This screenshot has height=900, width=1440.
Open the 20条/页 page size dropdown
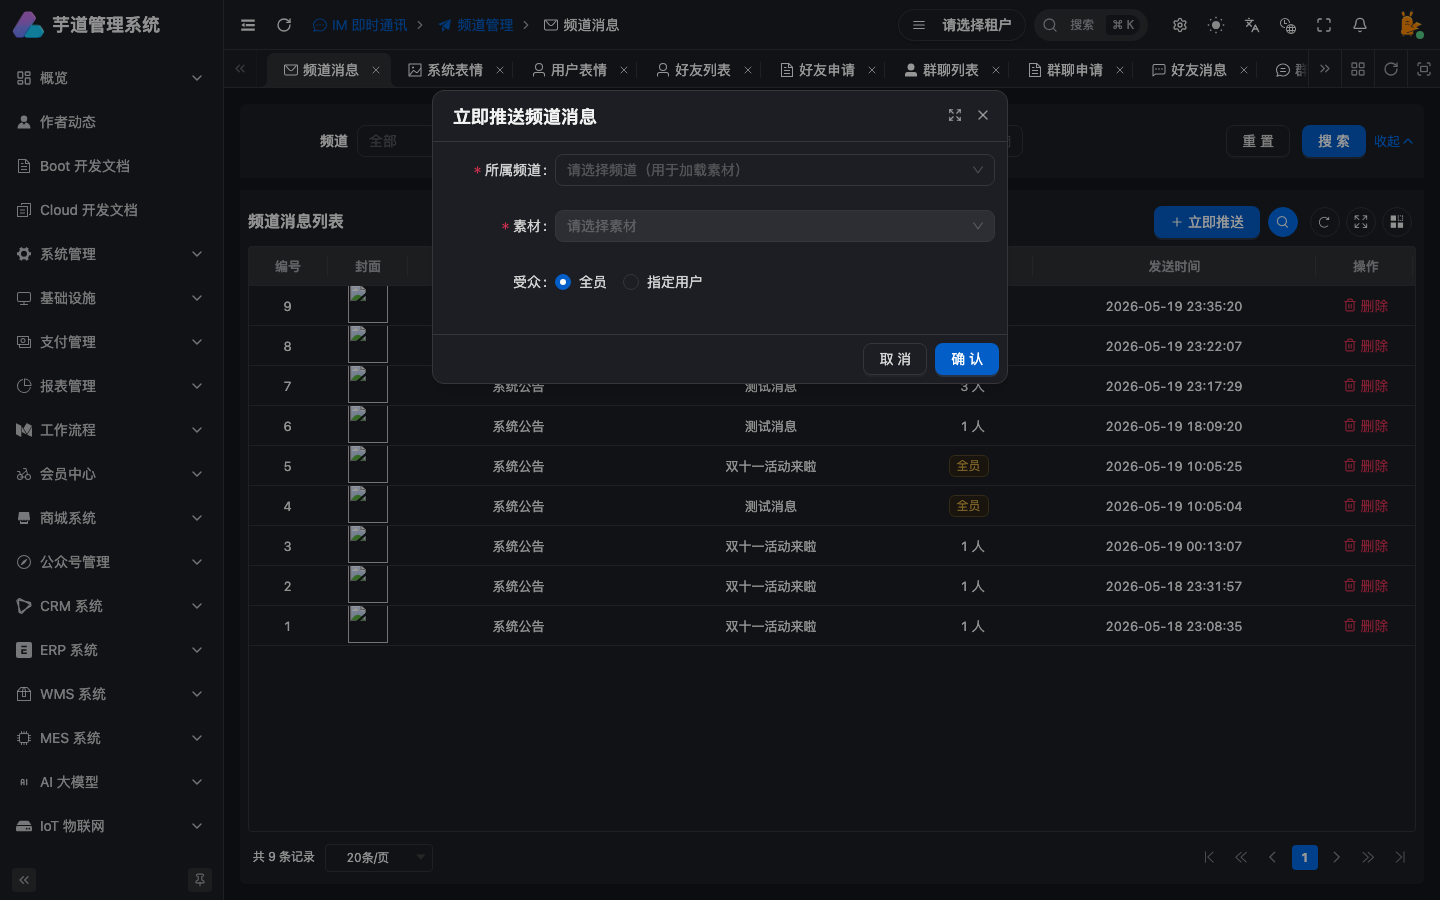click(x=379, y=857)
